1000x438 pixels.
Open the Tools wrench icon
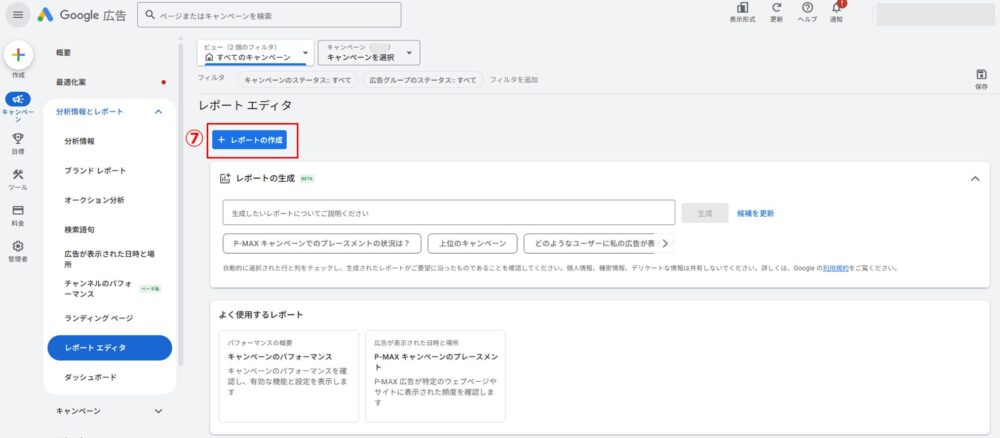point(18,175)
